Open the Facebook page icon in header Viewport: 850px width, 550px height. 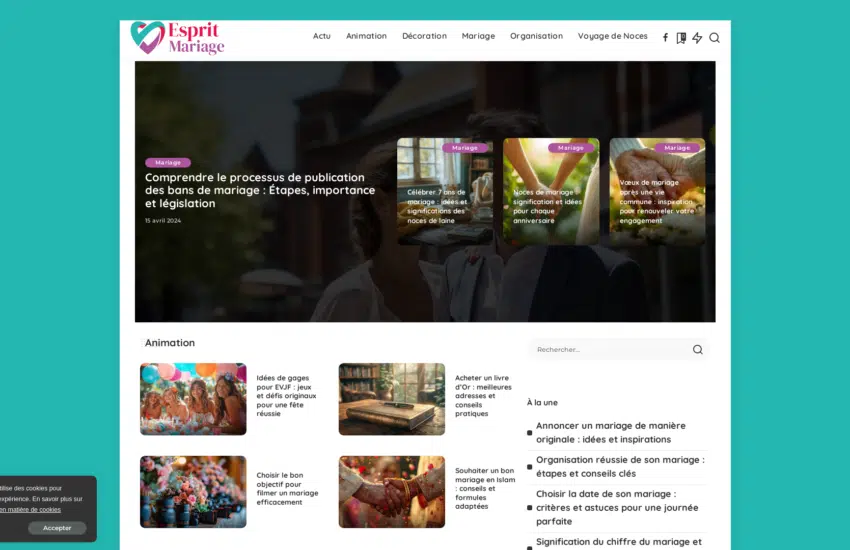[665, 38]
